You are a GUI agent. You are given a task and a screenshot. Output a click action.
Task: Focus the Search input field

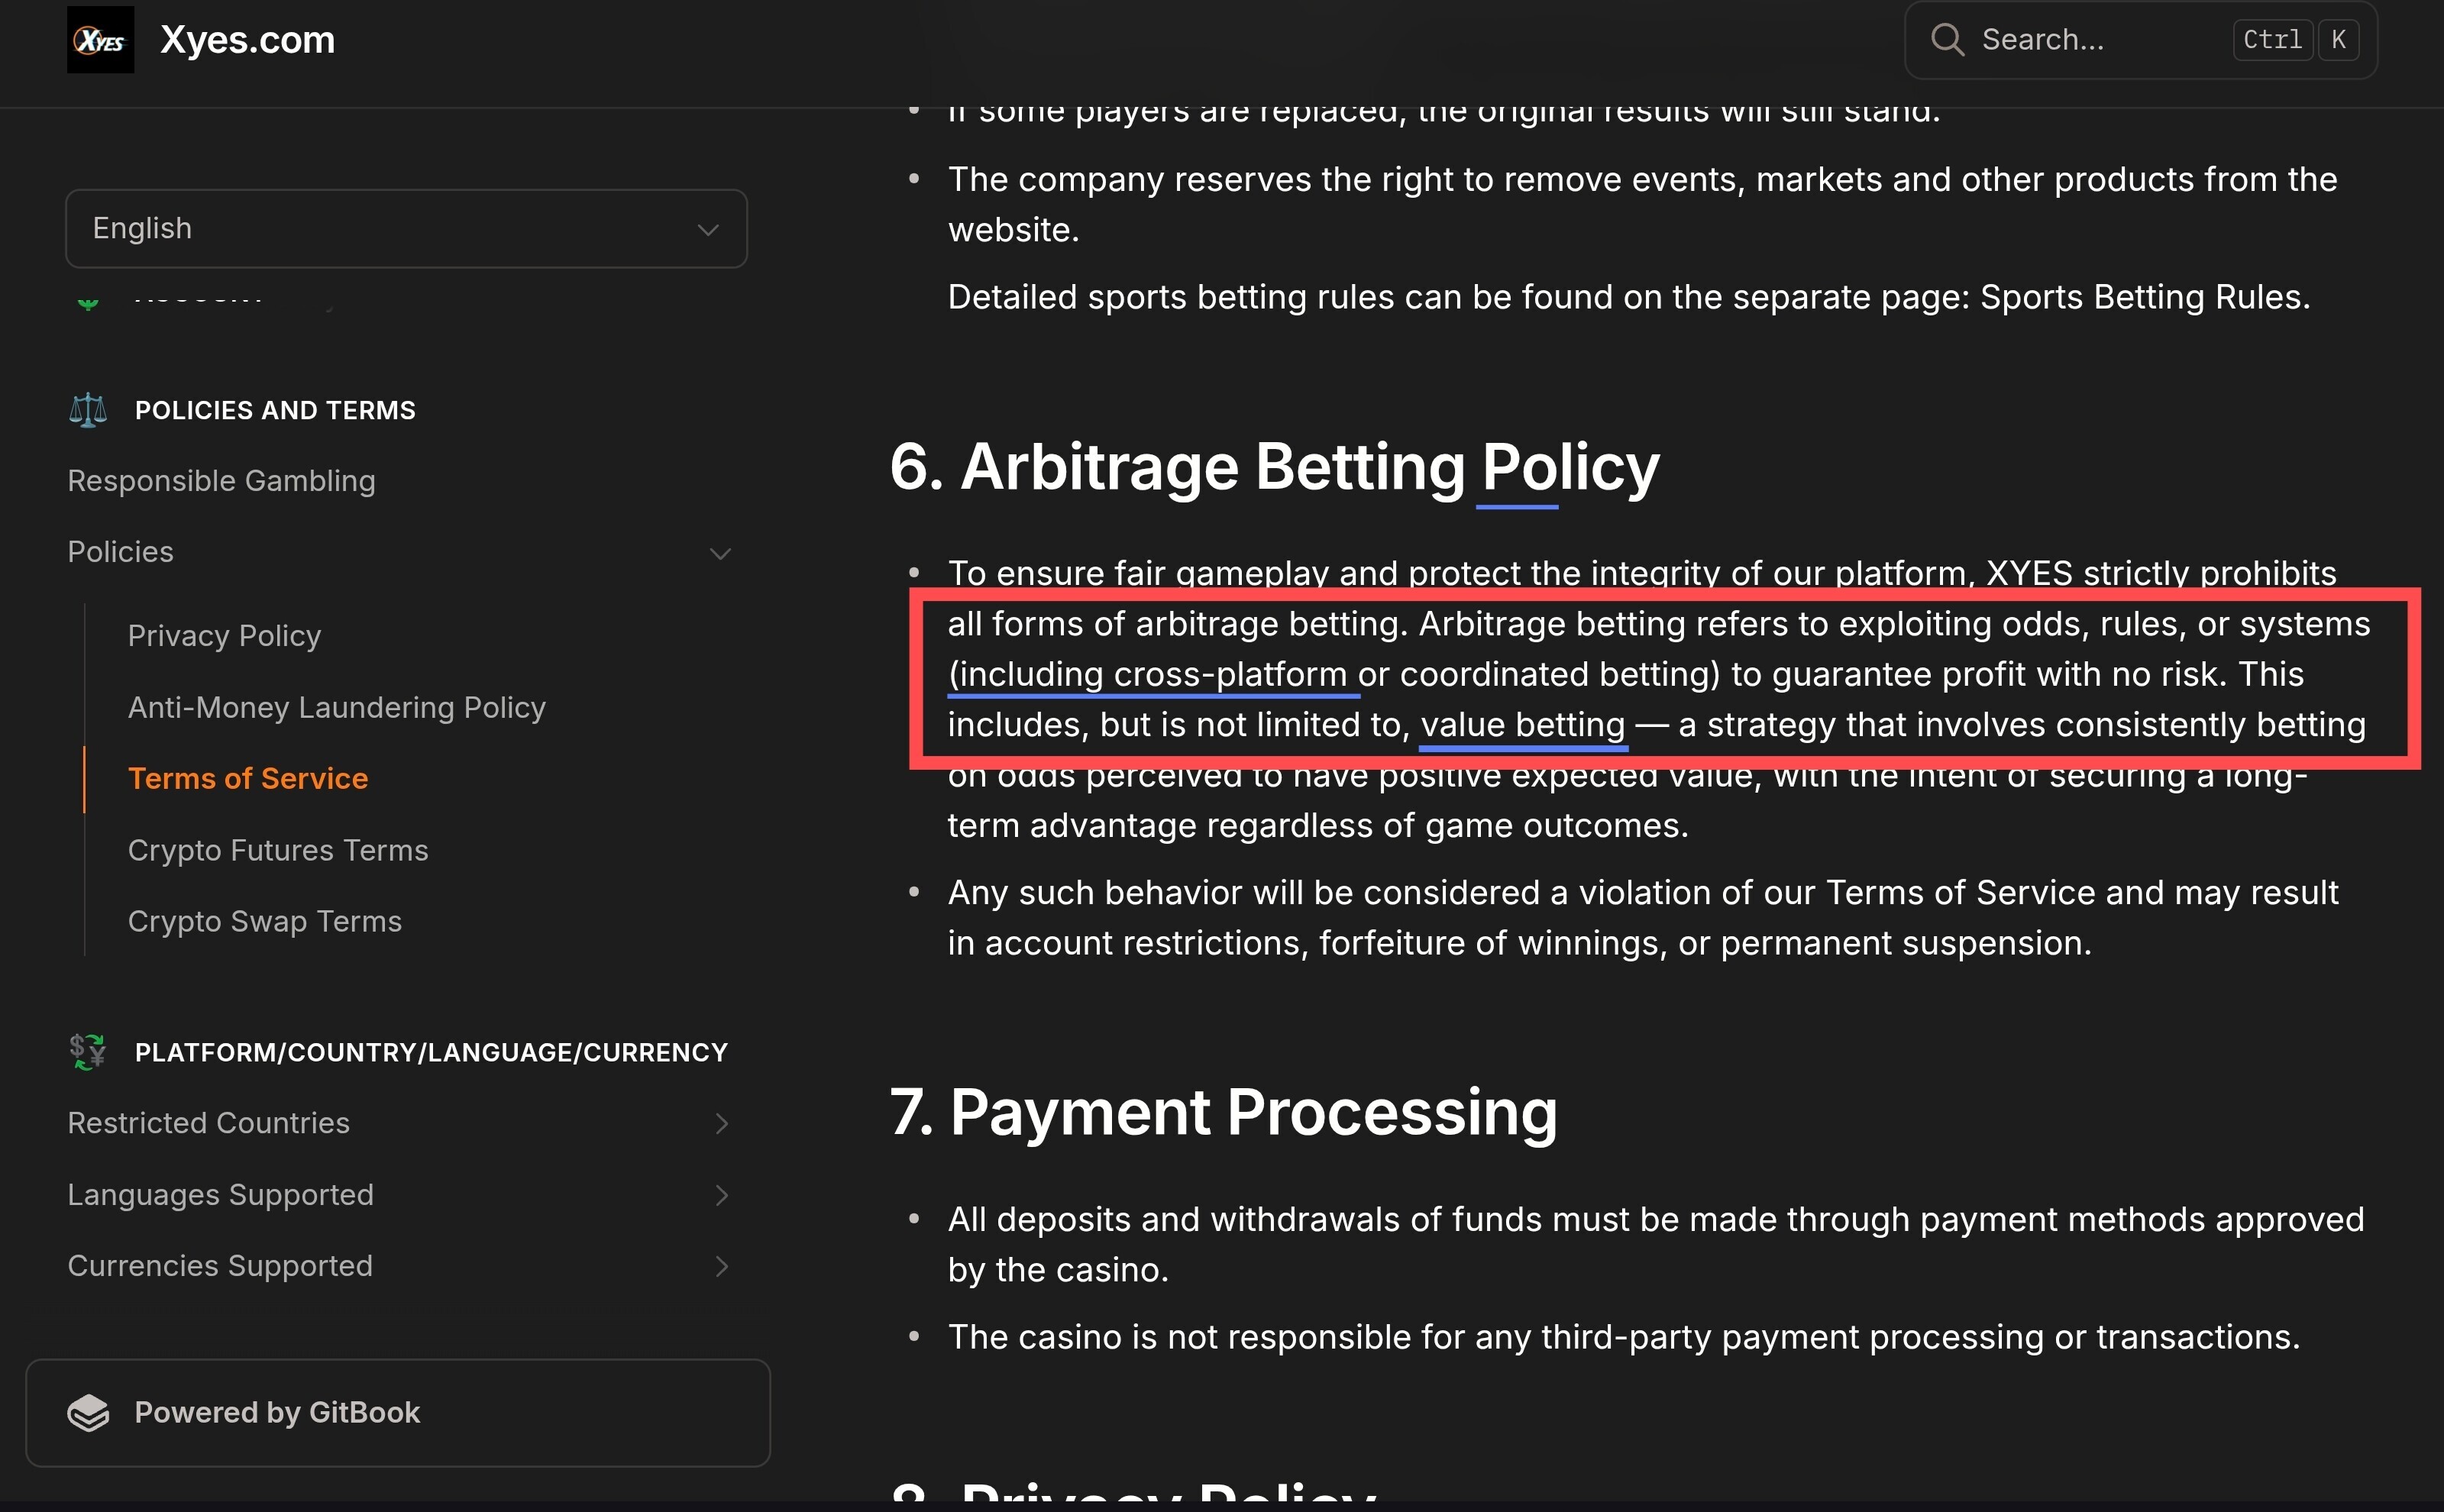point(2140,40)
